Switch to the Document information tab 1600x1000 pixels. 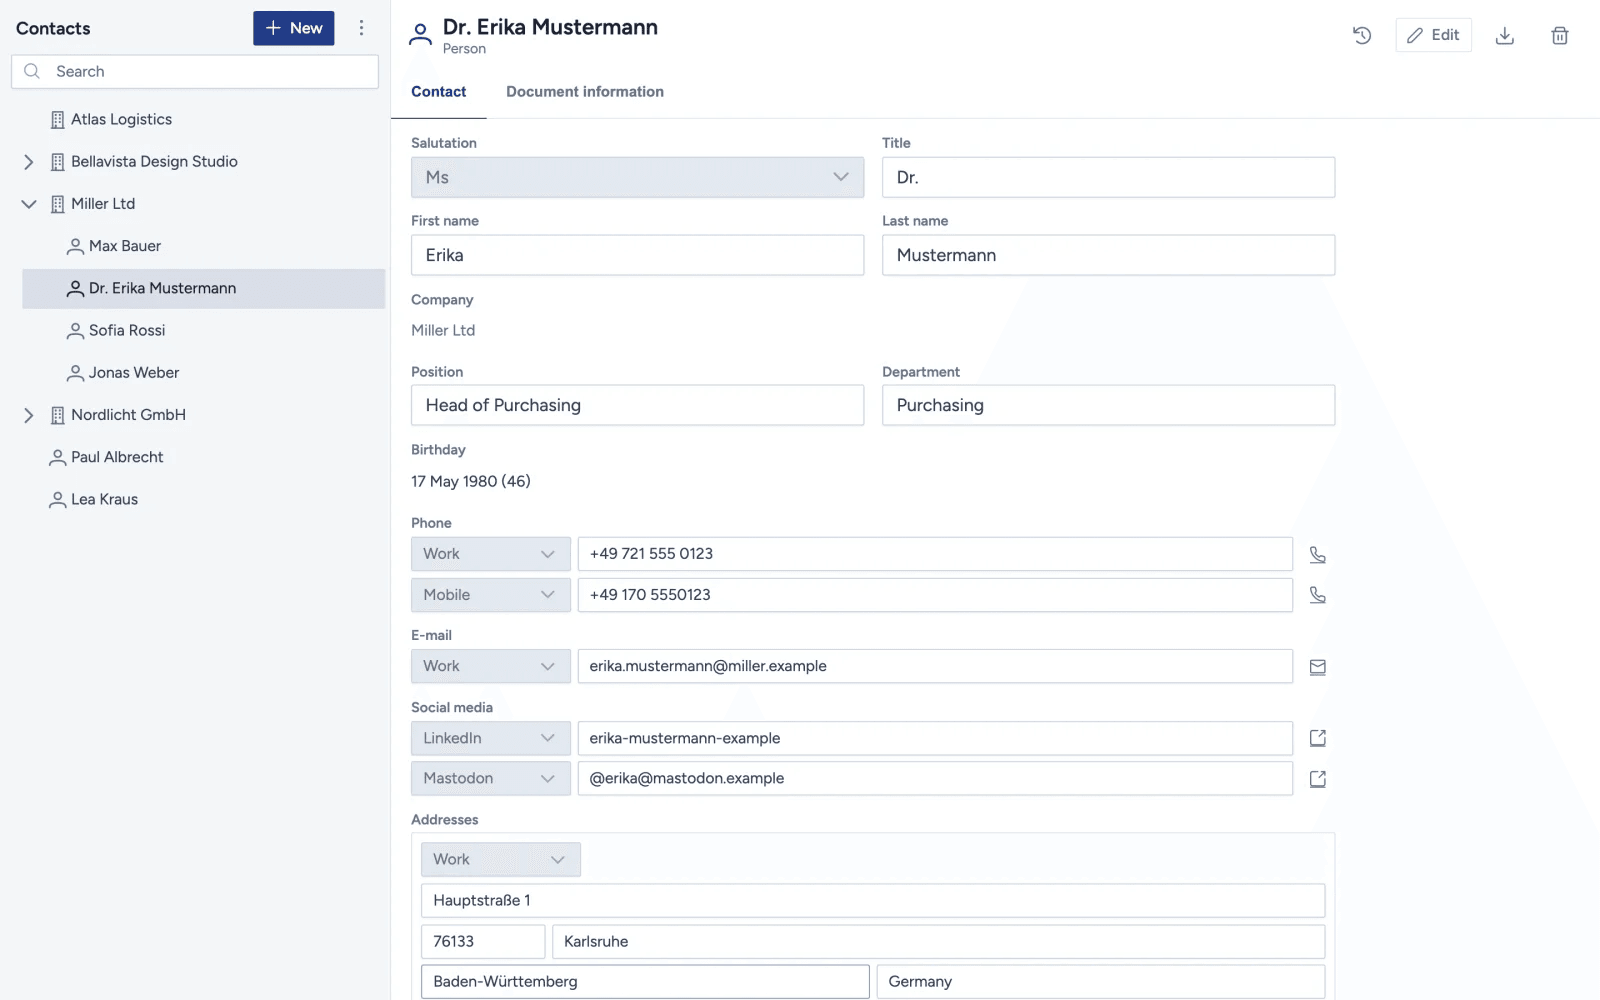(585, 92)
